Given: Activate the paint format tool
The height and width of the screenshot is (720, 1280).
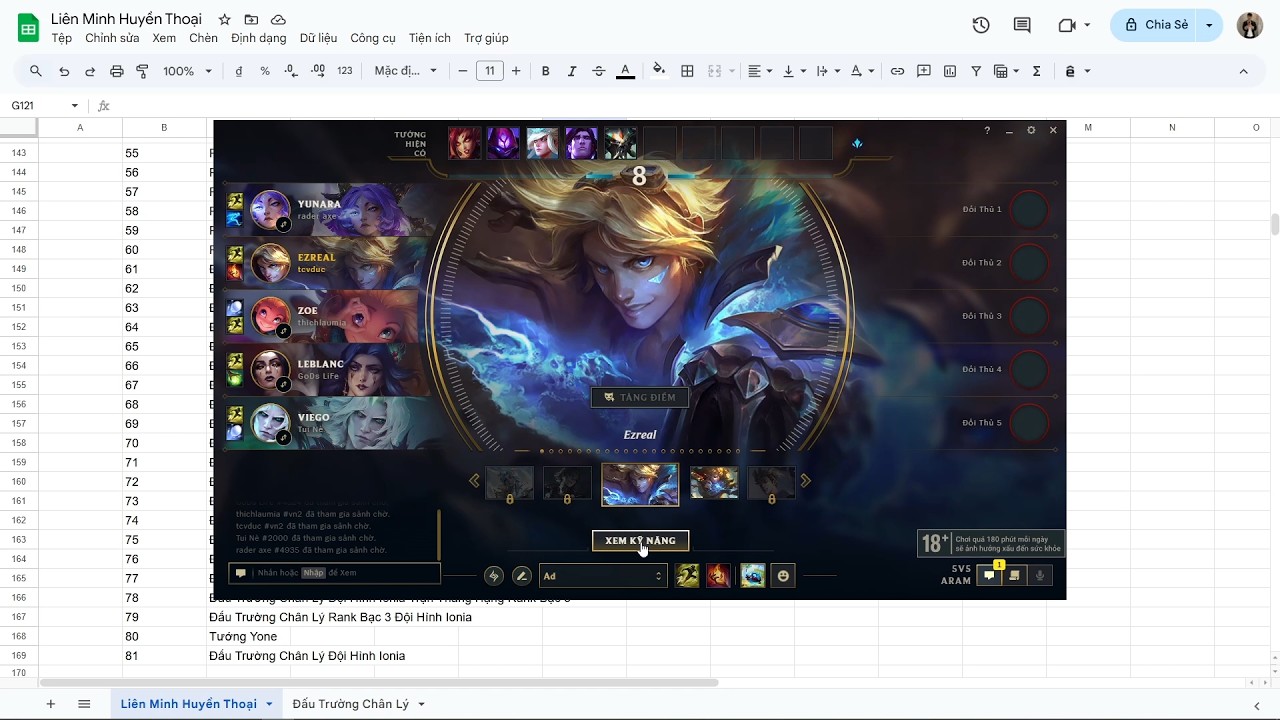Looking at the screenshot, I should tap(142, 71).
